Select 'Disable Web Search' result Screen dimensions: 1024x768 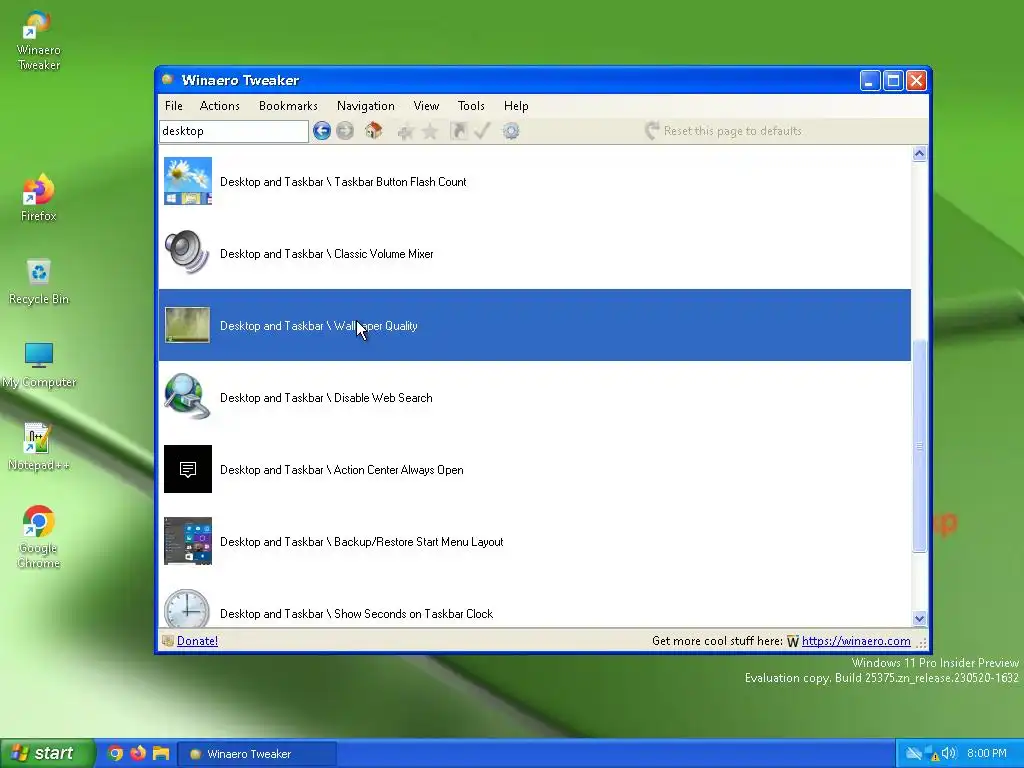tap(534, 397)
